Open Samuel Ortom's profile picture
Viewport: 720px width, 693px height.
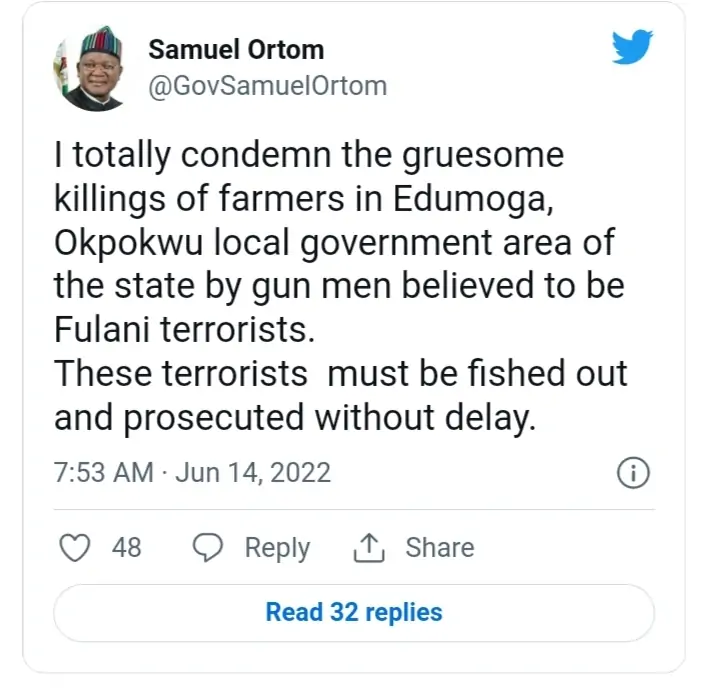(x=90, y=70)
